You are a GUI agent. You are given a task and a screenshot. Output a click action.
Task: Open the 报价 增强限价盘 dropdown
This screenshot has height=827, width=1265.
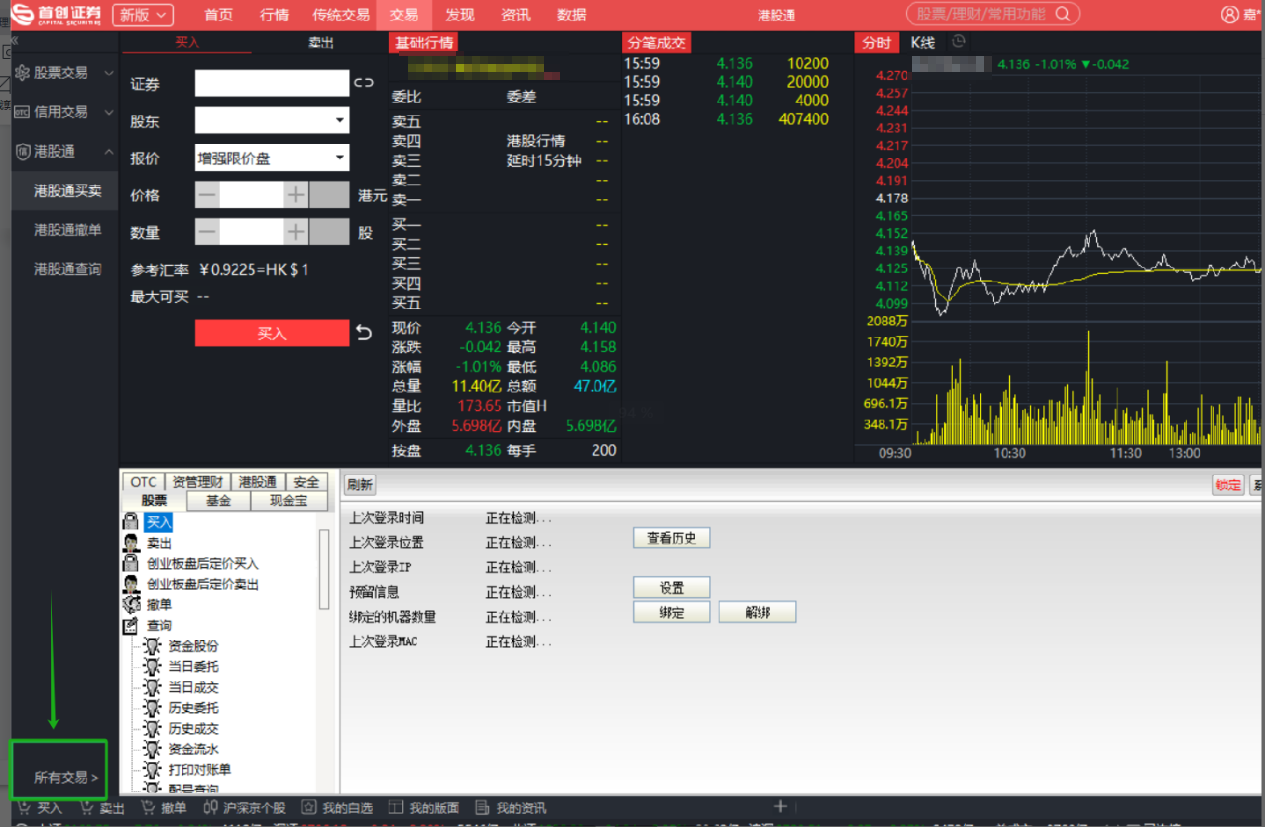click(339, 158)
